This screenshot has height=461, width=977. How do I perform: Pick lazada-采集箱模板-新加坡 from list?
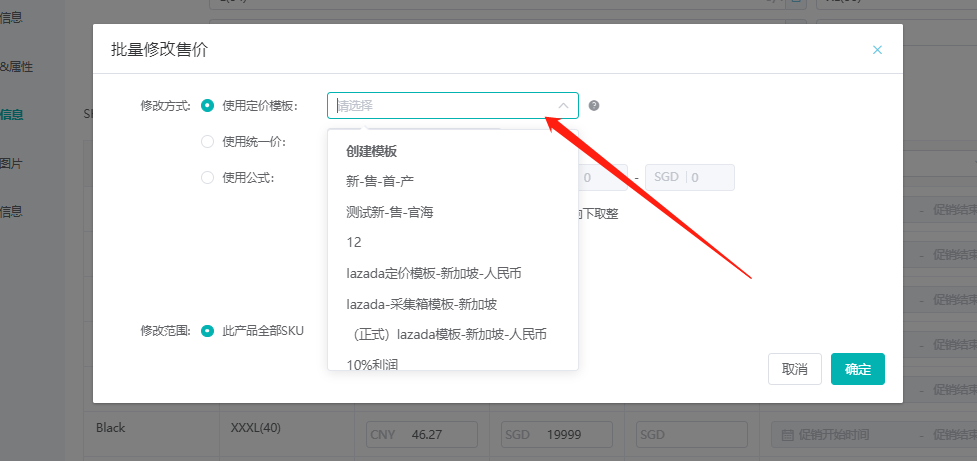pyautogui.click(x=421, y=303)
